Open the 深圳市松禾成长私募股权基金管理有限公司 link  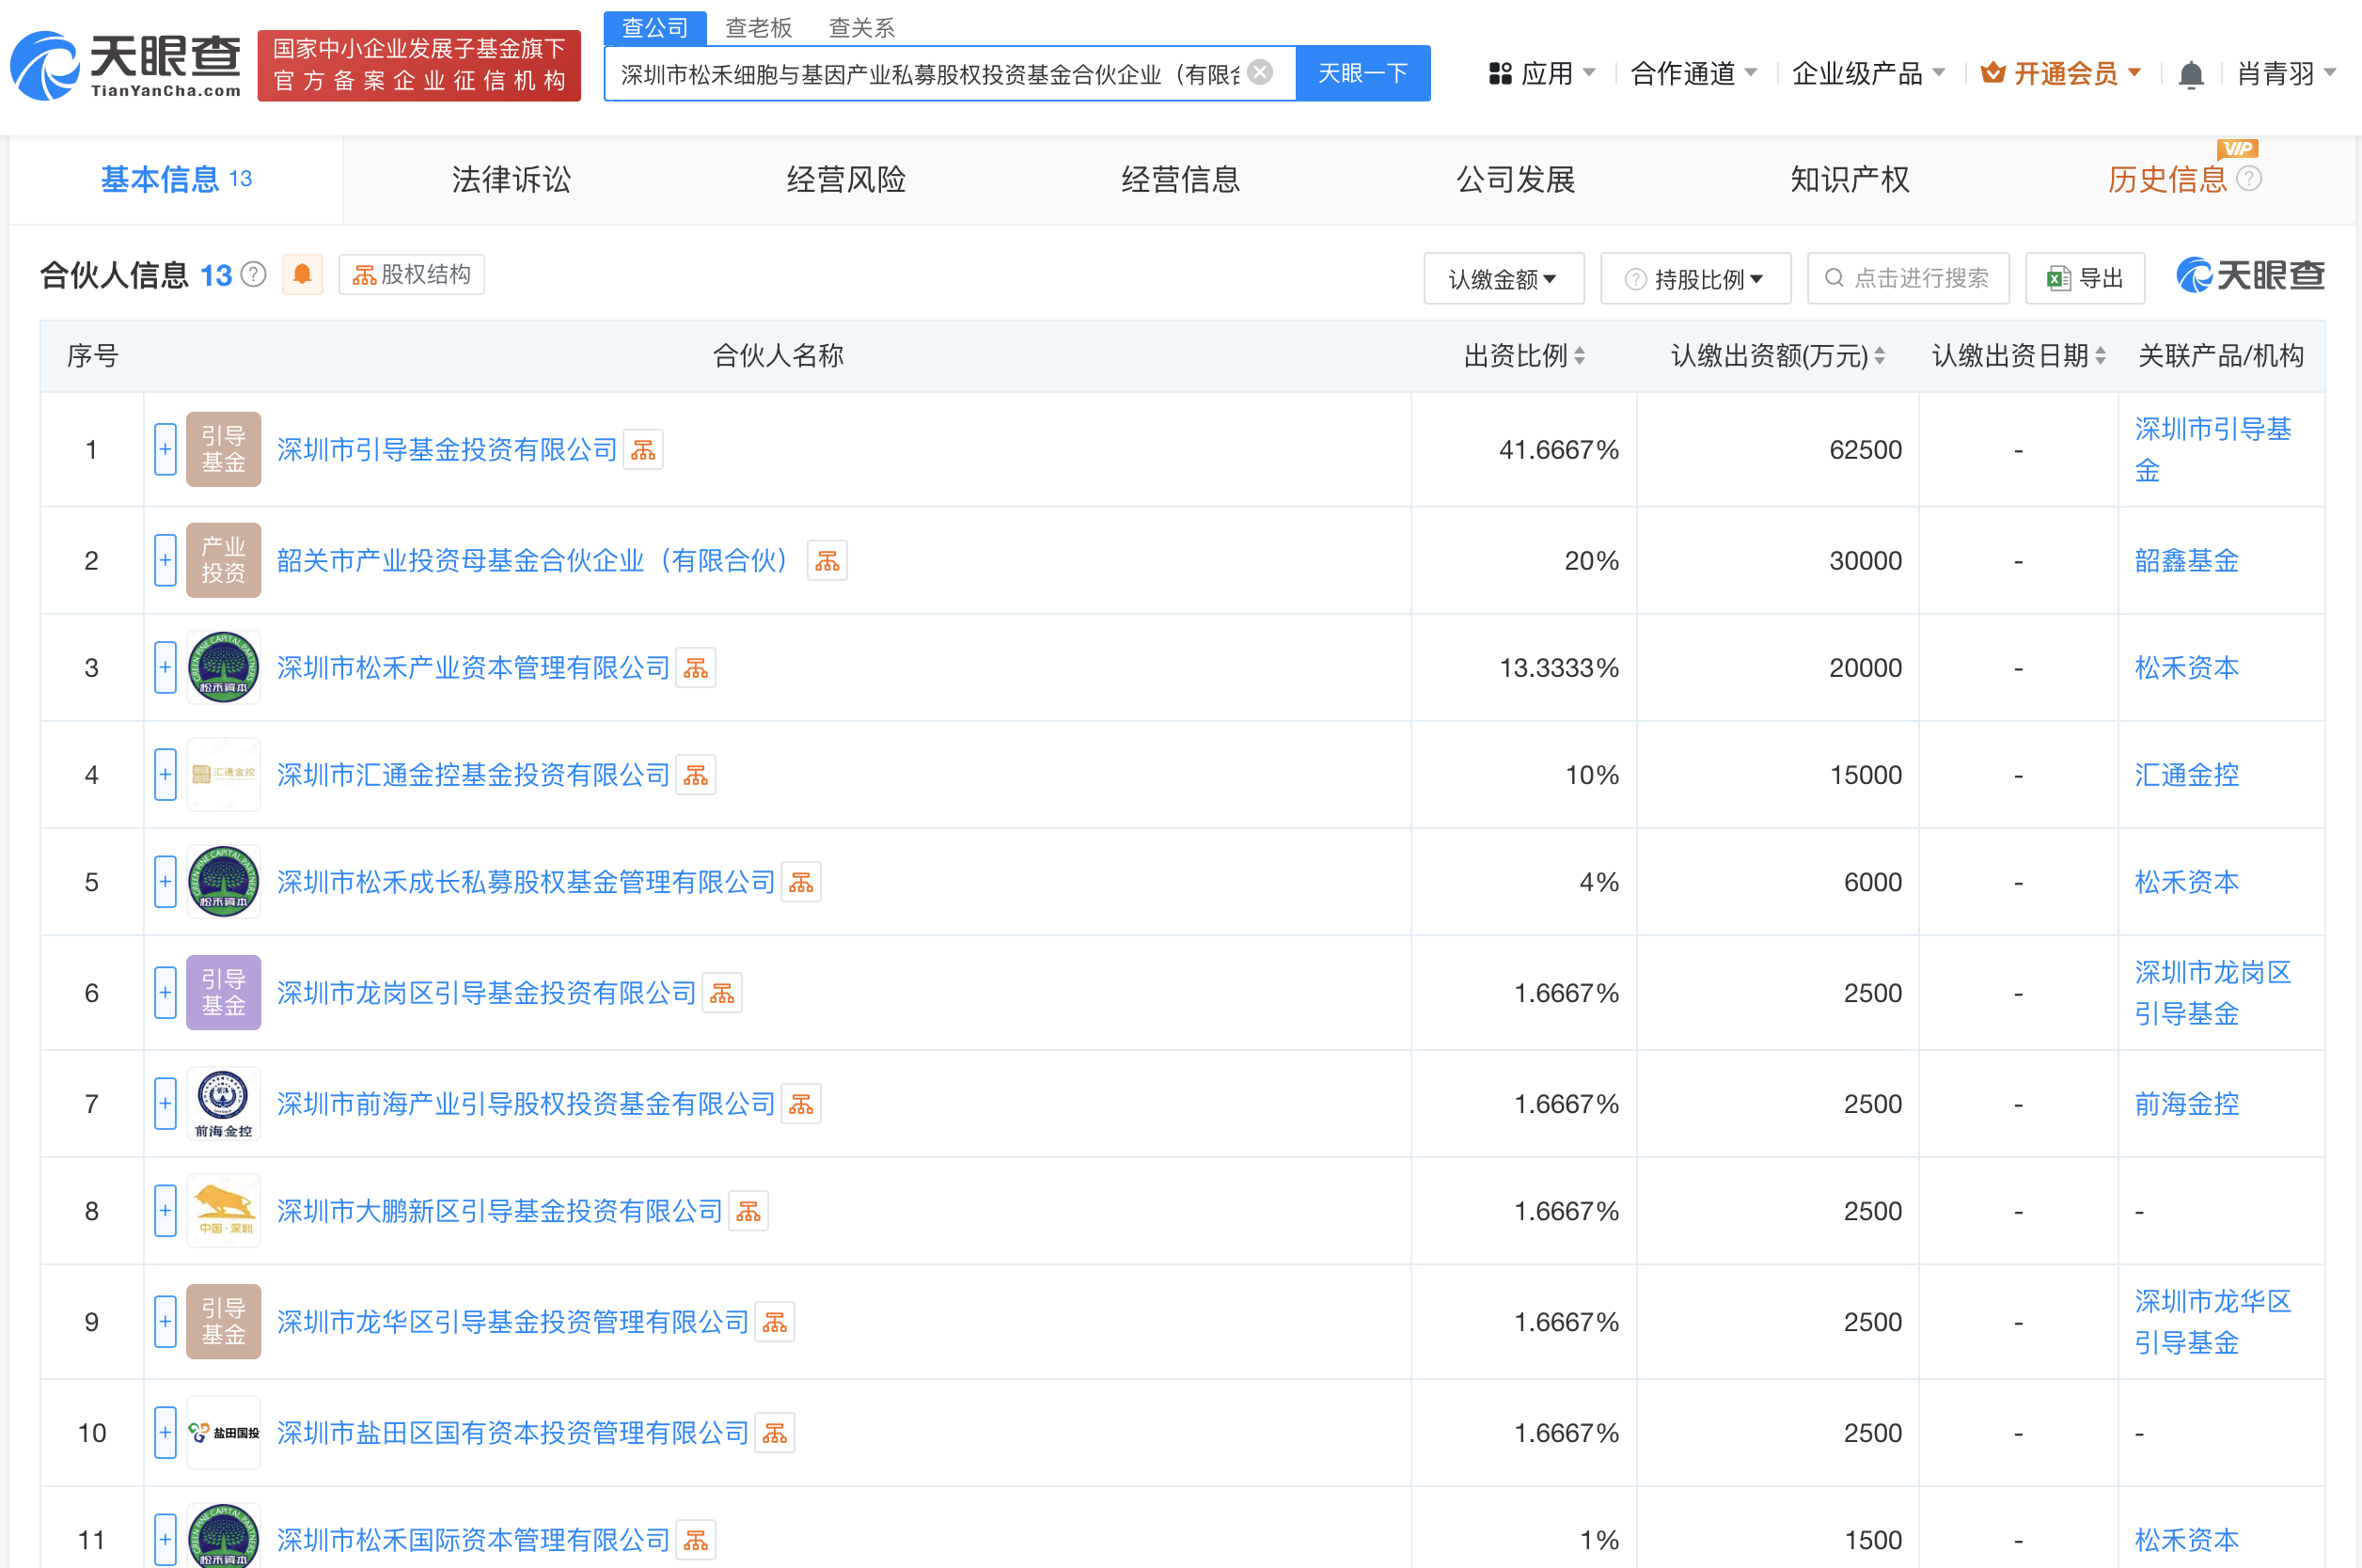pyautogui.click(x=525, y=882)
